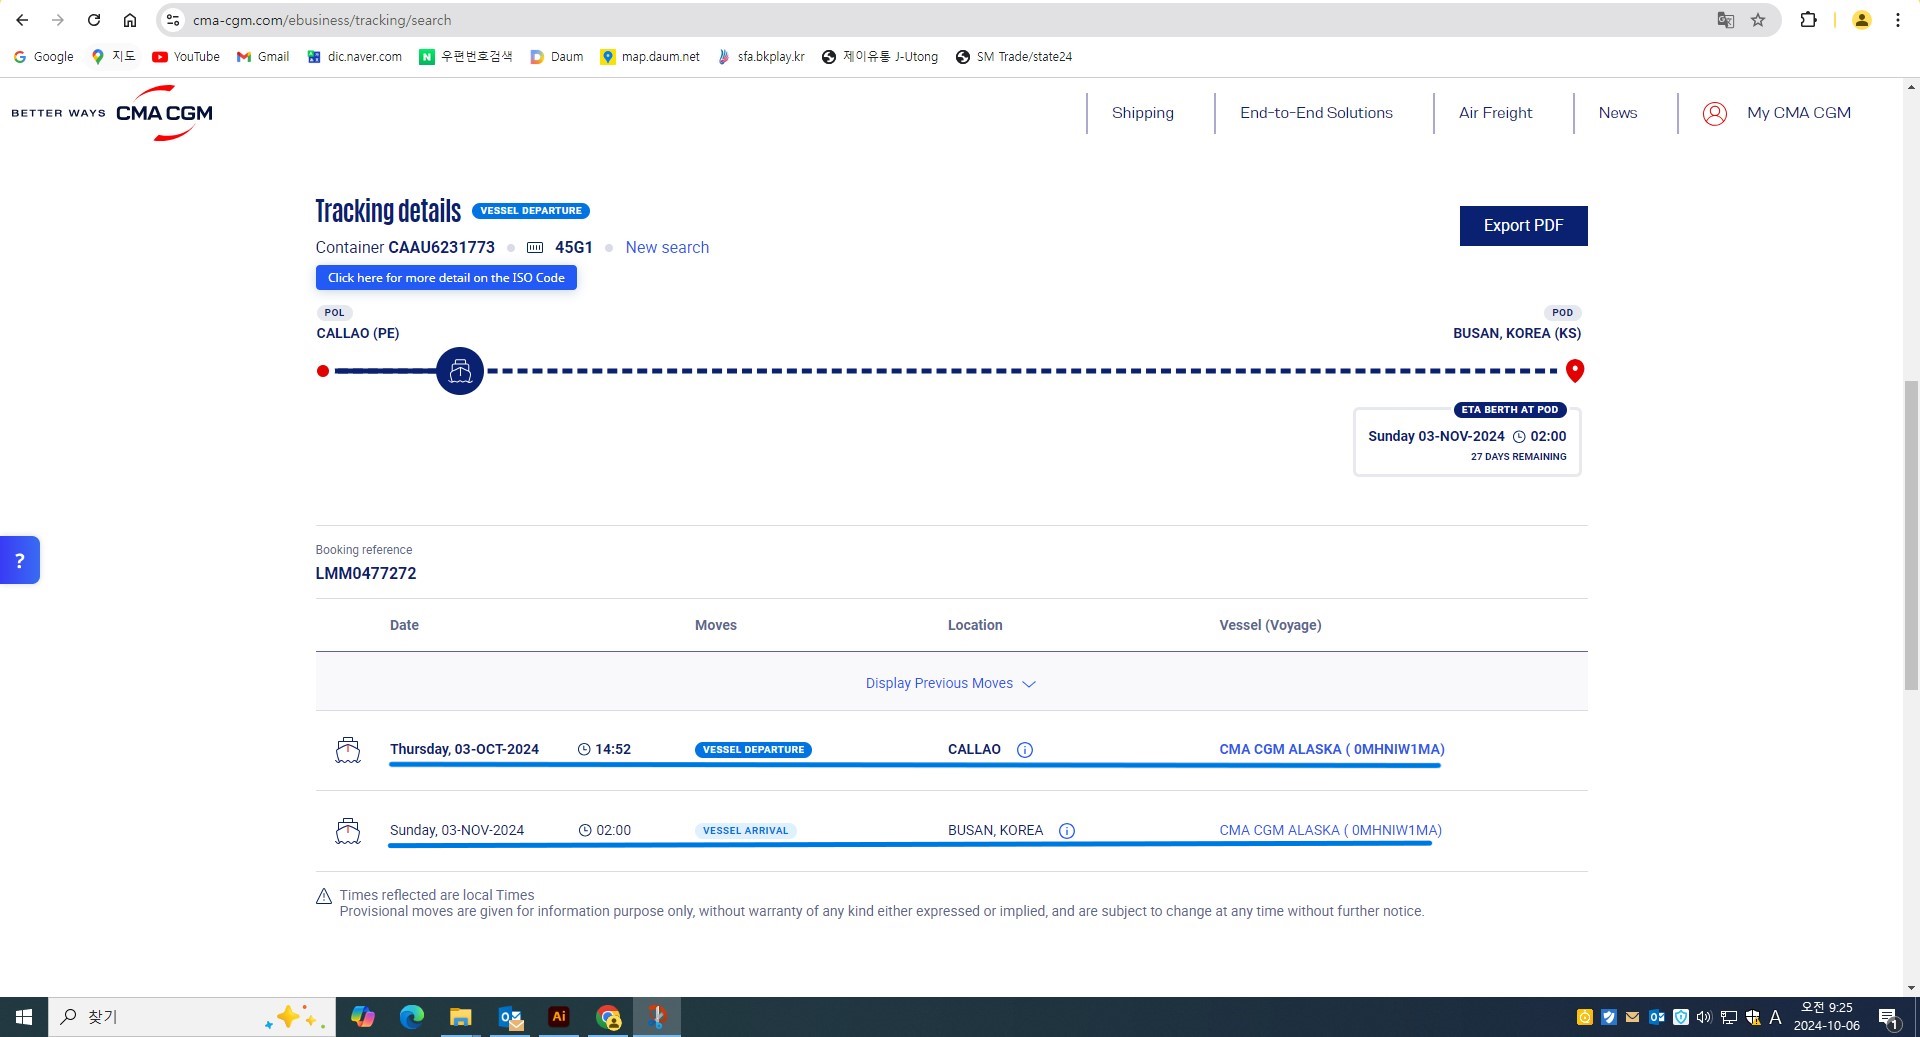This screenshot has width=1920, height=1037.
Task: Bookmark this page with the star
Action: click(1758, 20)
